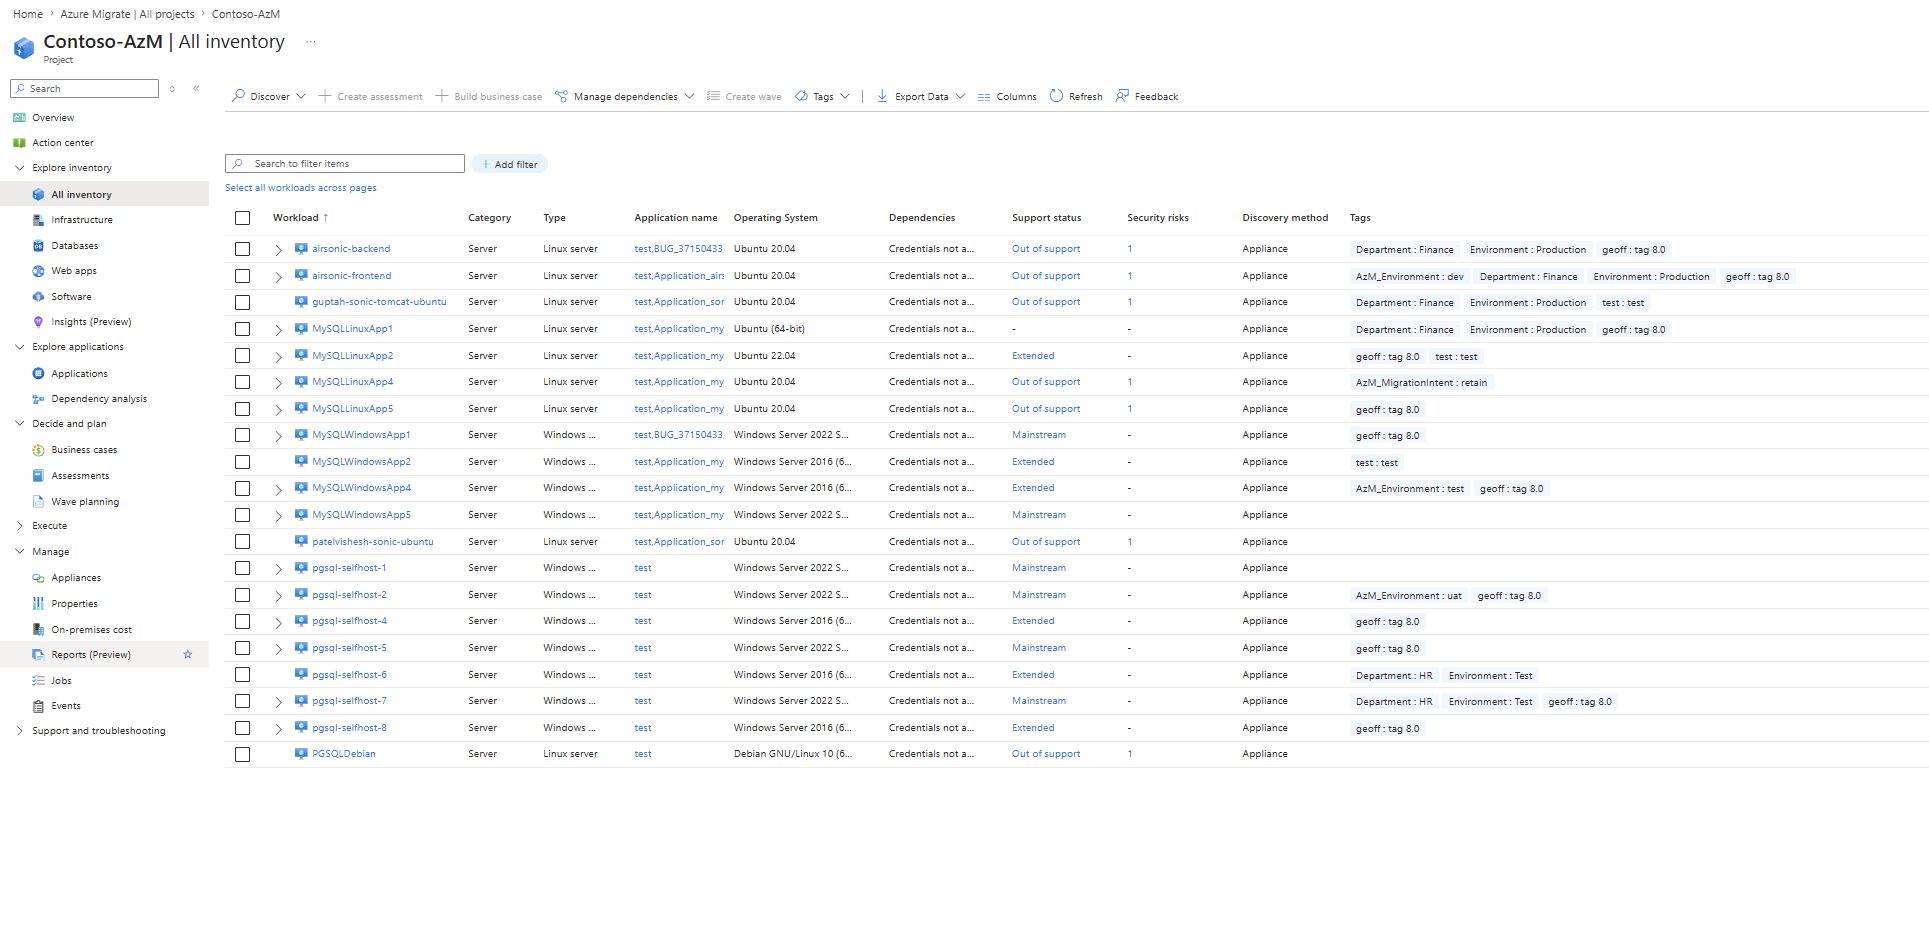
Task: Open the Tags dropdown
Action: (823, 97)
